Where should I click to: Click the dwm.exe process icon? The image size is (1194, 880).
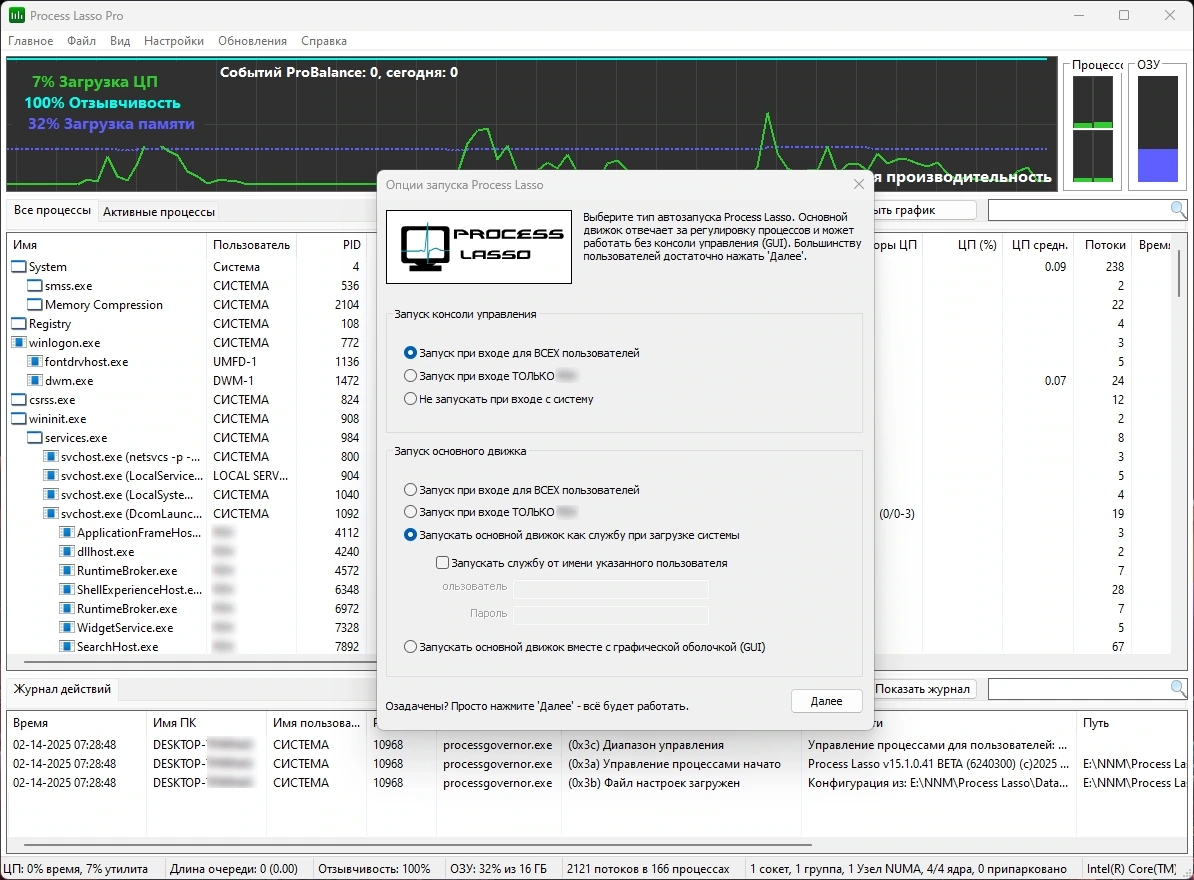pos(34,381)
